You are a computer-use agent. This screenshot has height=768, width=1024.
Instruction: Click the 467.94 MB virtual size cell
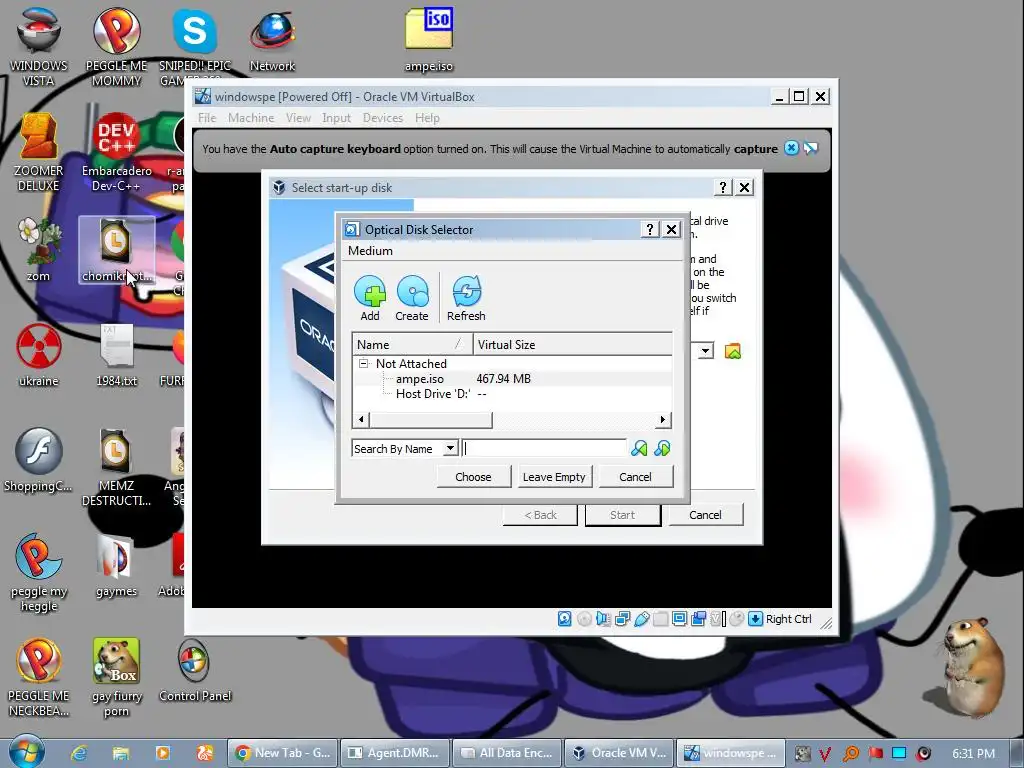pyautogui.click(x=504, y=379)
